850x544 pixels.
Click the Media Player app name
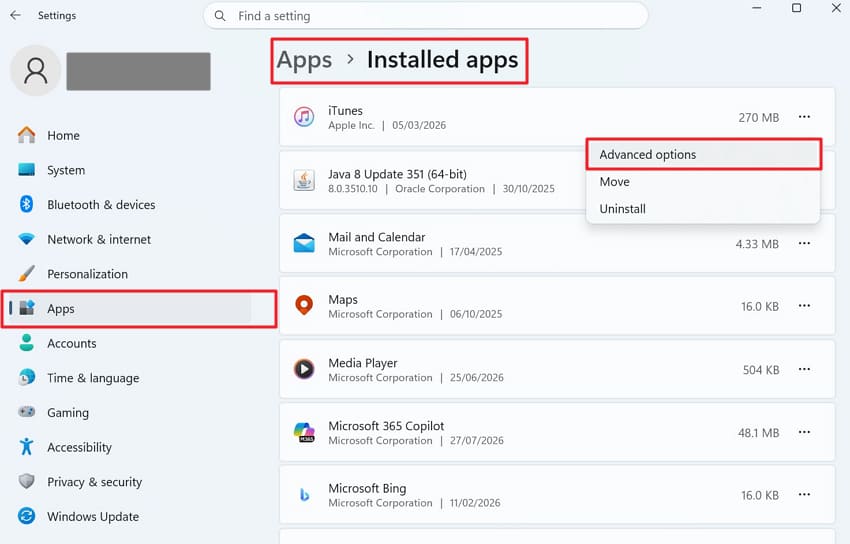tap(363, 363)
